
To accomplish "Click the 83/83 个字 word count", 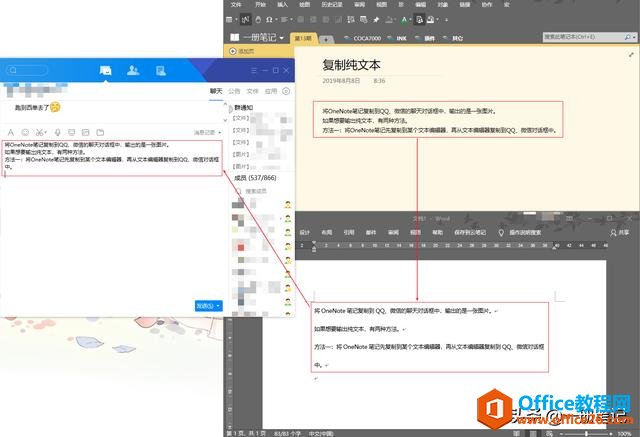I will (x=287, y=433).
